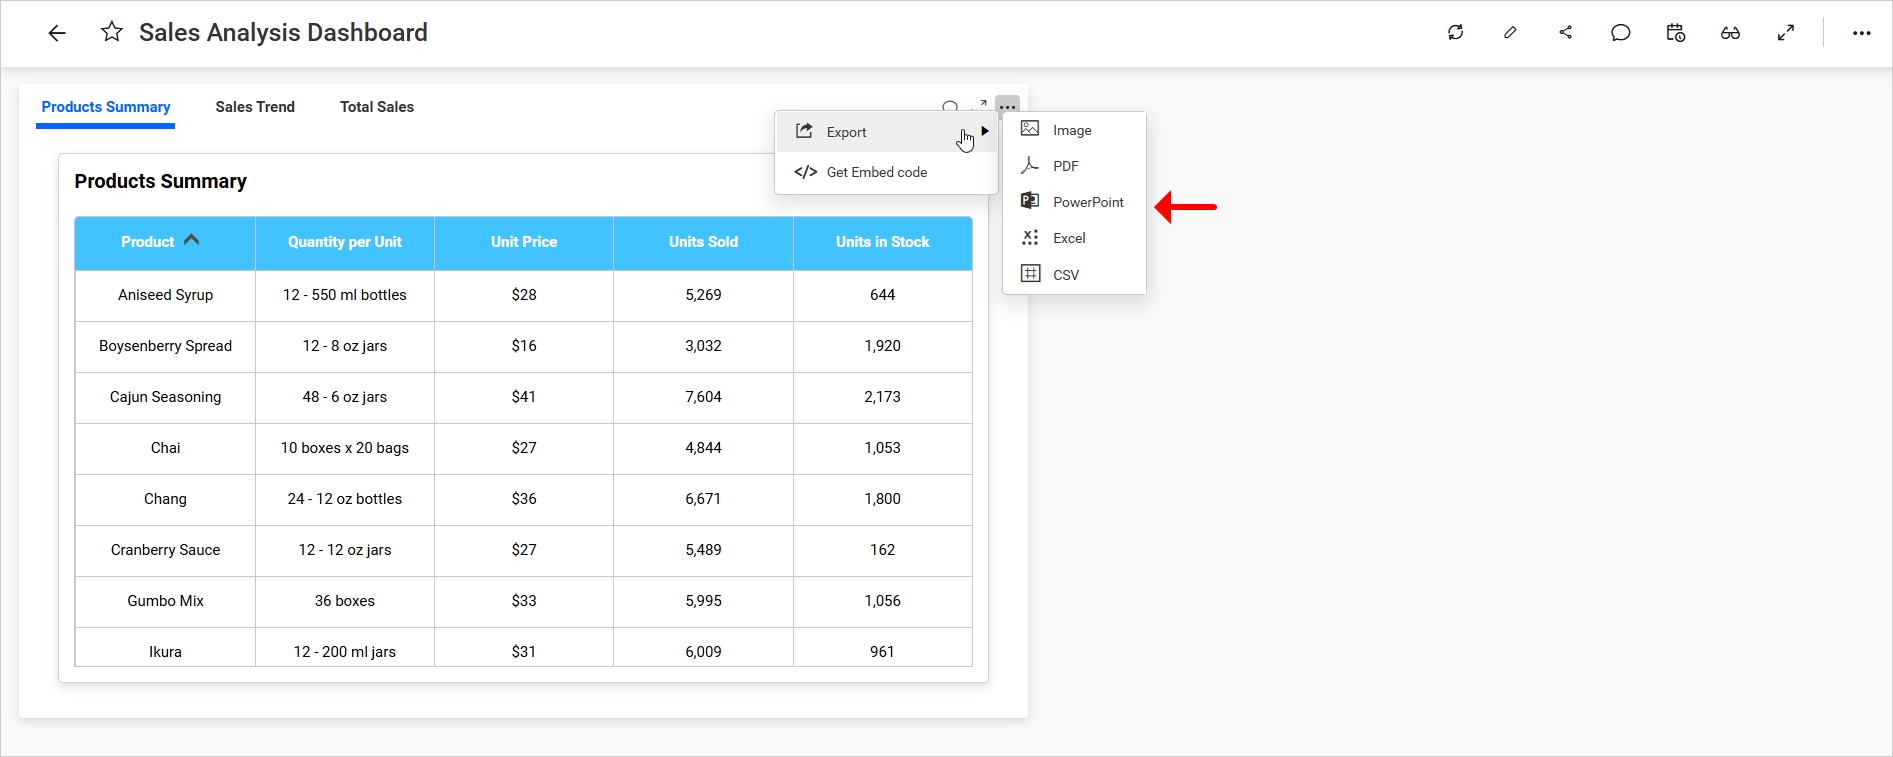This screenshot has height=757, width=1893.
Task: Click the CSV grid icon
Action: [x=1030, y=273]
